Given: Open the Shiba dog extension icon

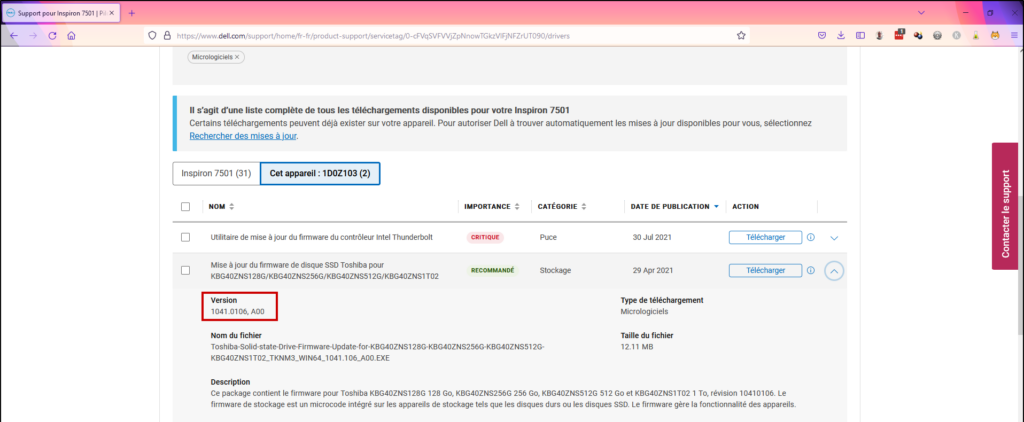Looking at the screenshot, I should pyautogui.click(x=995, y=36).
